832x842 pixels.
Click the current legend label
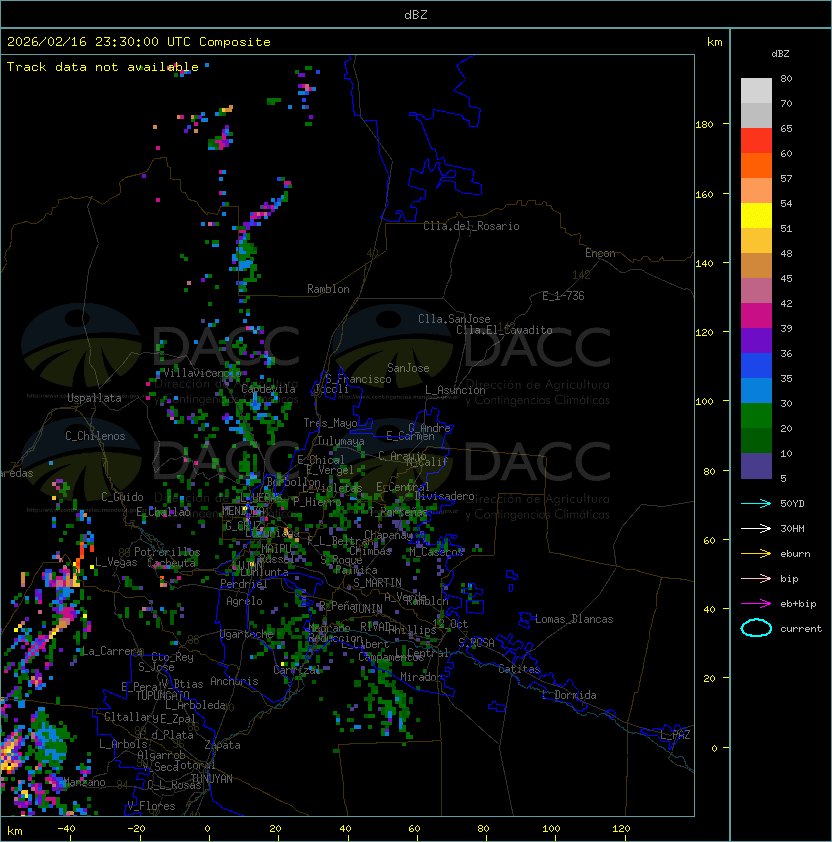click(x=801, y=628)
